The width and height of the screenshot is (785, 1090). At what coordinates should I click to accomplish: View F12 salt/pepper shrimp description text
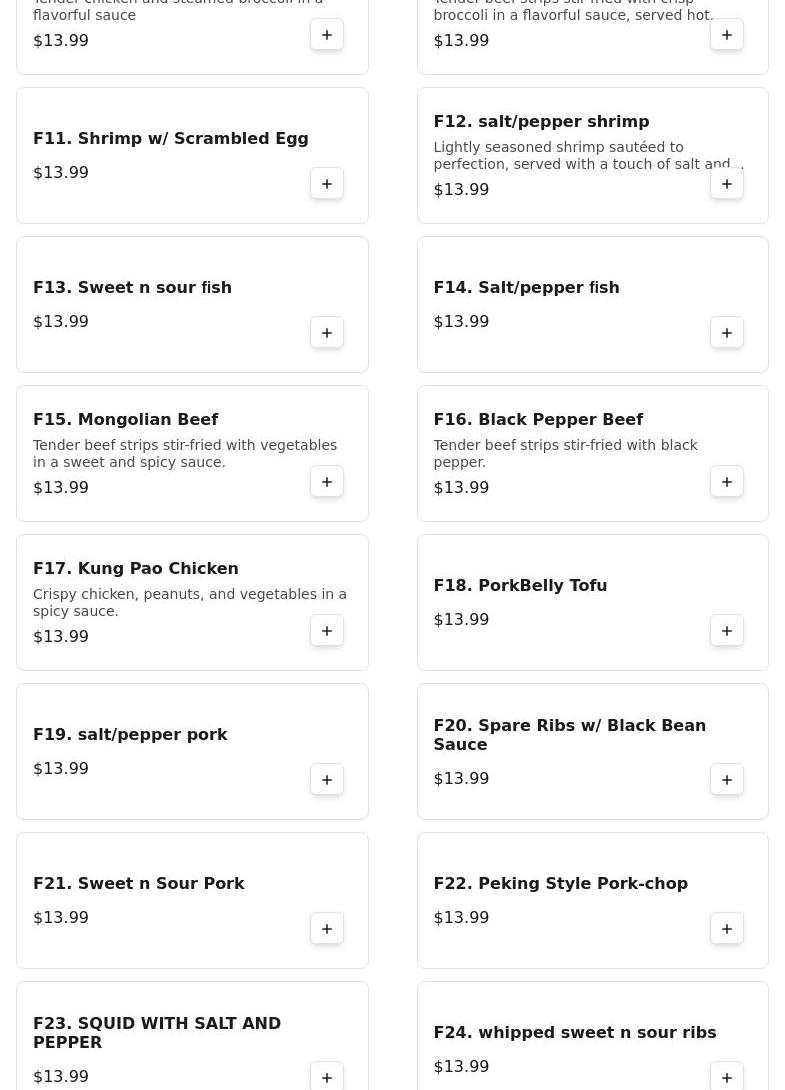point(587,156)
